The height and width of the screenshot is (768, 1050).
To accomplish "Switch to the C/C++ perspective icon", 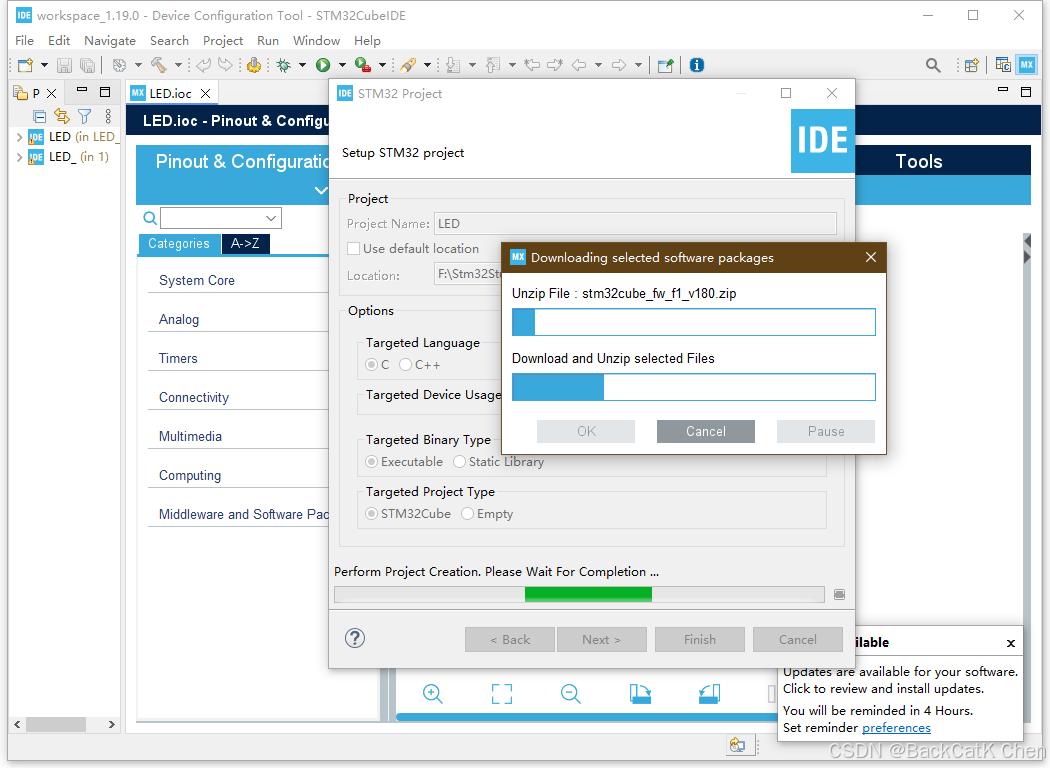I will coord(1003,65).
